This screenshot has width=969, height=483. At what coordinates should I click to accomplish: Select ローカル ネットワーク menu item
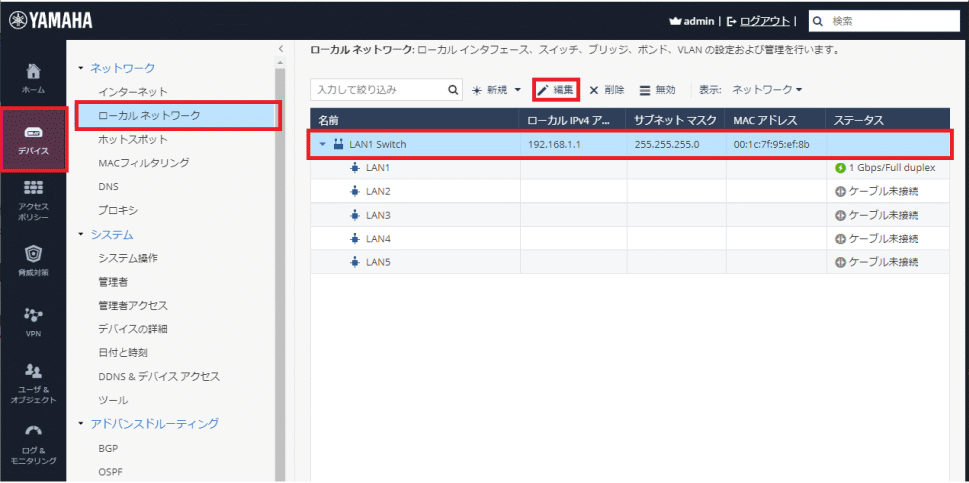click(148, 116)
